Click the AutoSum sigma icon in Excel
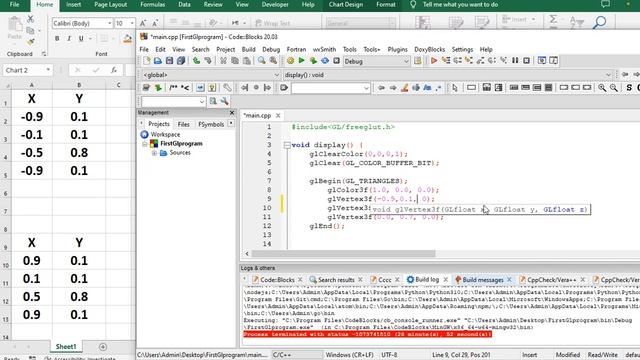Viewport: 640px width, 360px height. pyautogui.click(x=553, y=19)
